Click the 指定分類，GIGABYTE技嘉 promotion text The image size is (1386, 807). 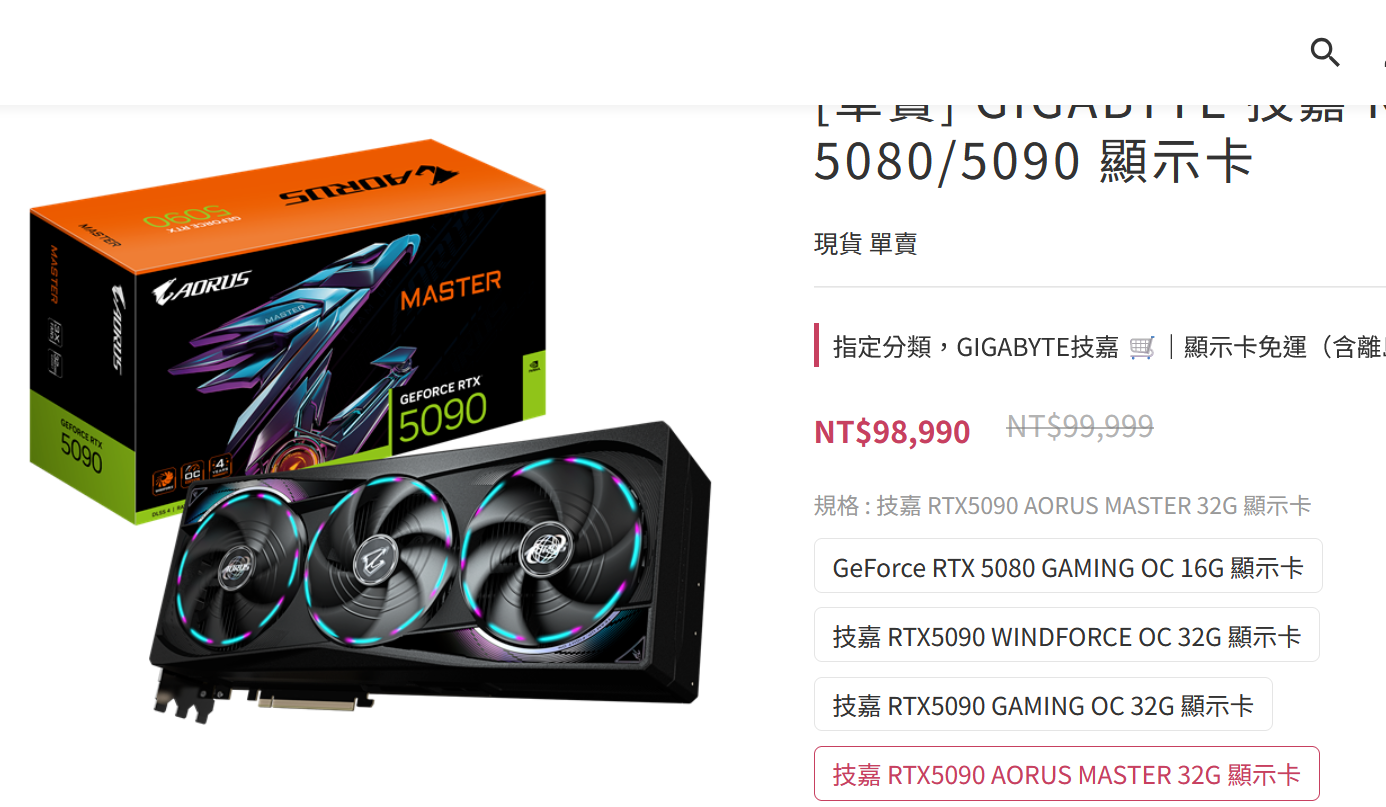coord(975,347)
